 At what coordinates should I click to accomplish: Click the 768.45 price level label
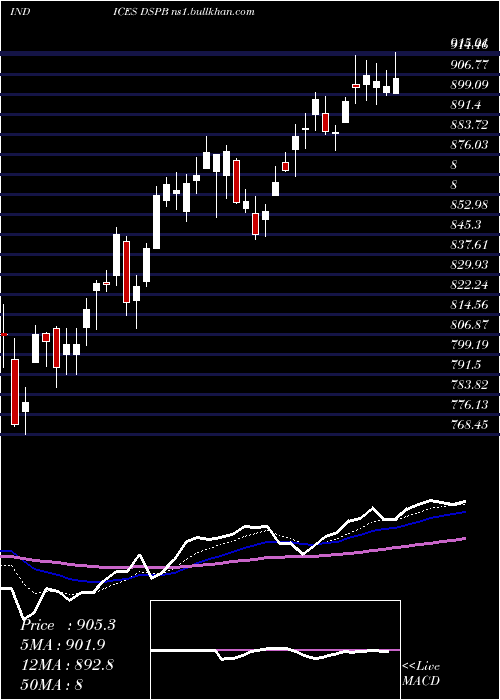point(469,424)
